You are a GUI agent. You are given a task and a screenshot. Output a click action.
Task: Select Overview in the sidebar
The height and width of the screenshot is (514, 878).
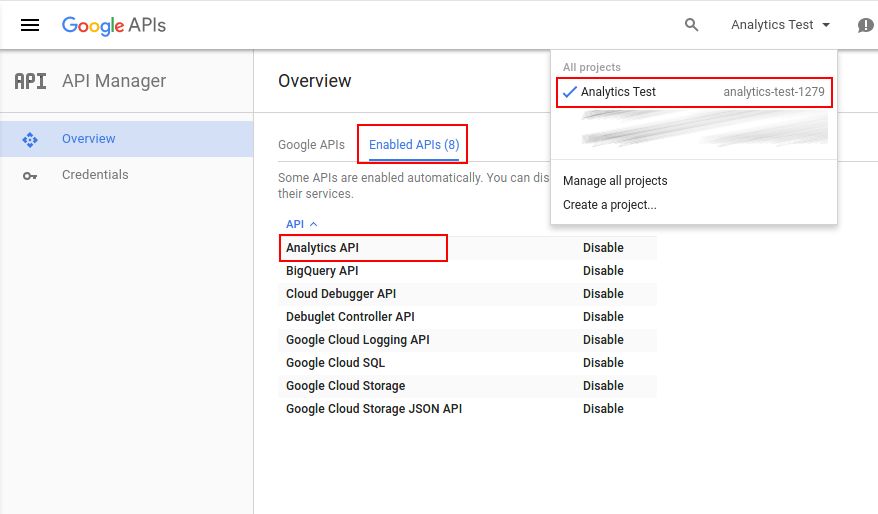pyautogui.click(x=127, y=139)
